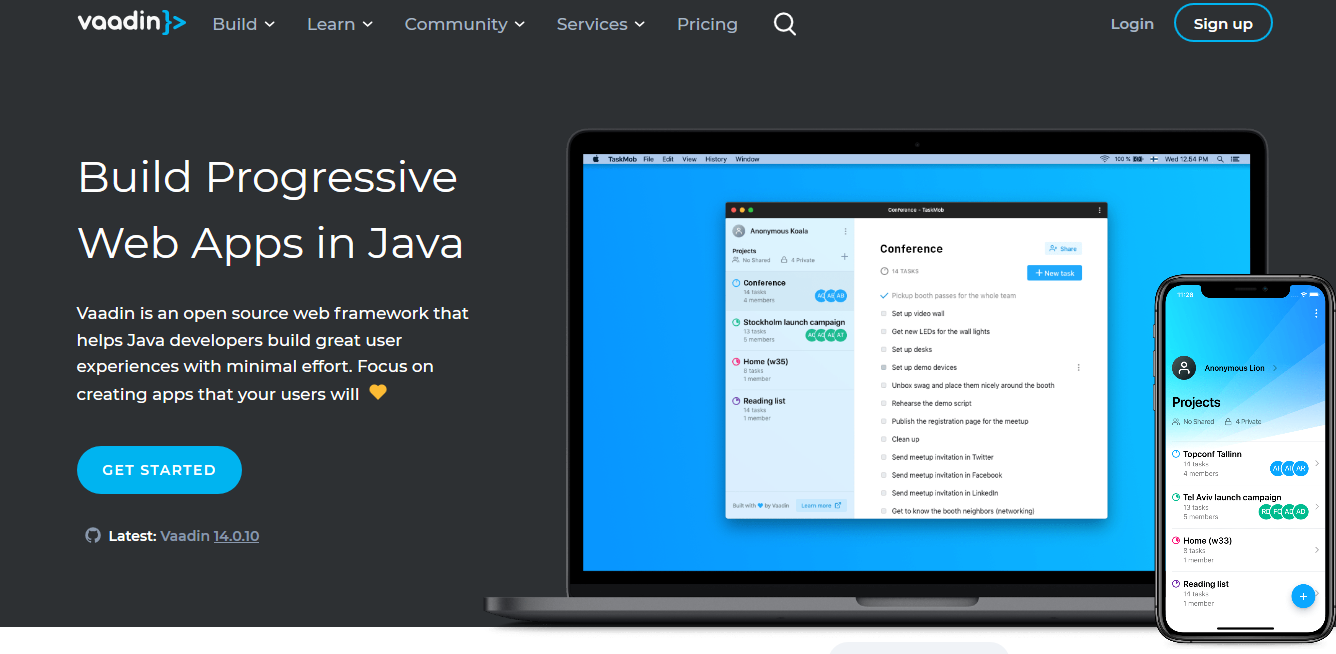Check the Set up desks task
The width and height of the screenshot is (1336, 654).
click(x=884, y=350)
